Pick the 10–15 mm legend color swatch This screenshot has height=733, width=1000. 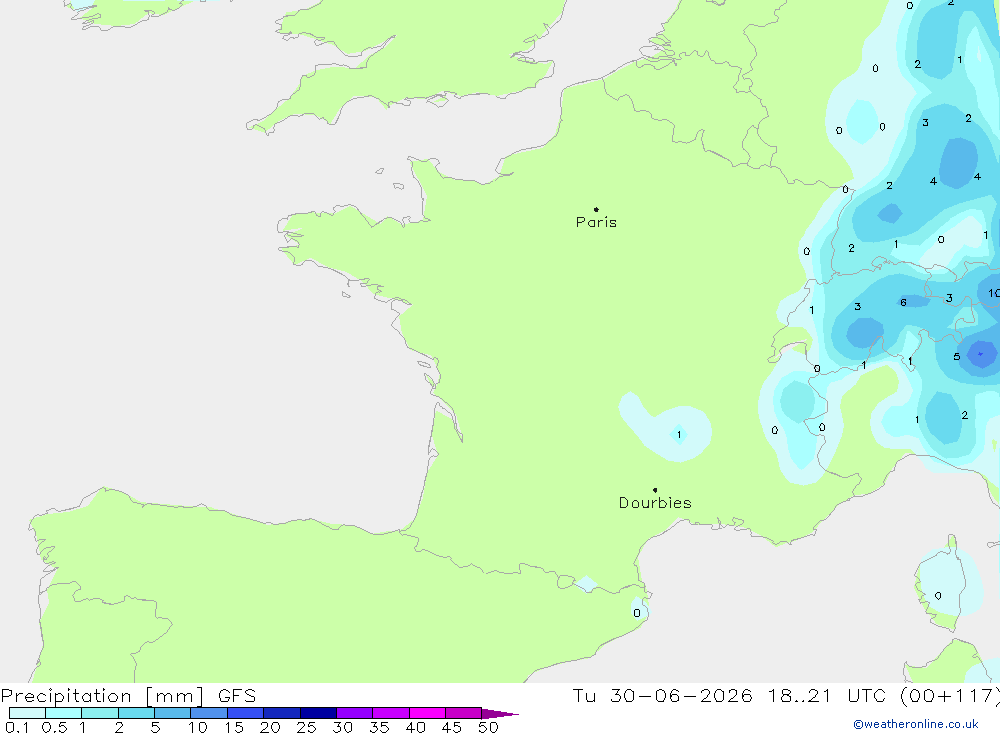coord(209,713)
